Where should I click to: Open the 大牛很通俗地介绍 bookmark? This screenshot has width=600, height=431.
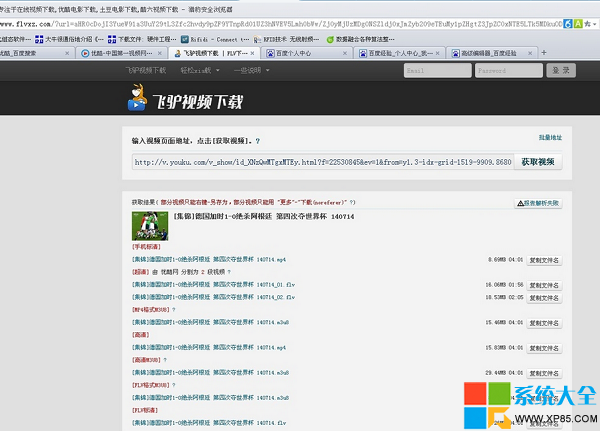point(69,39)
